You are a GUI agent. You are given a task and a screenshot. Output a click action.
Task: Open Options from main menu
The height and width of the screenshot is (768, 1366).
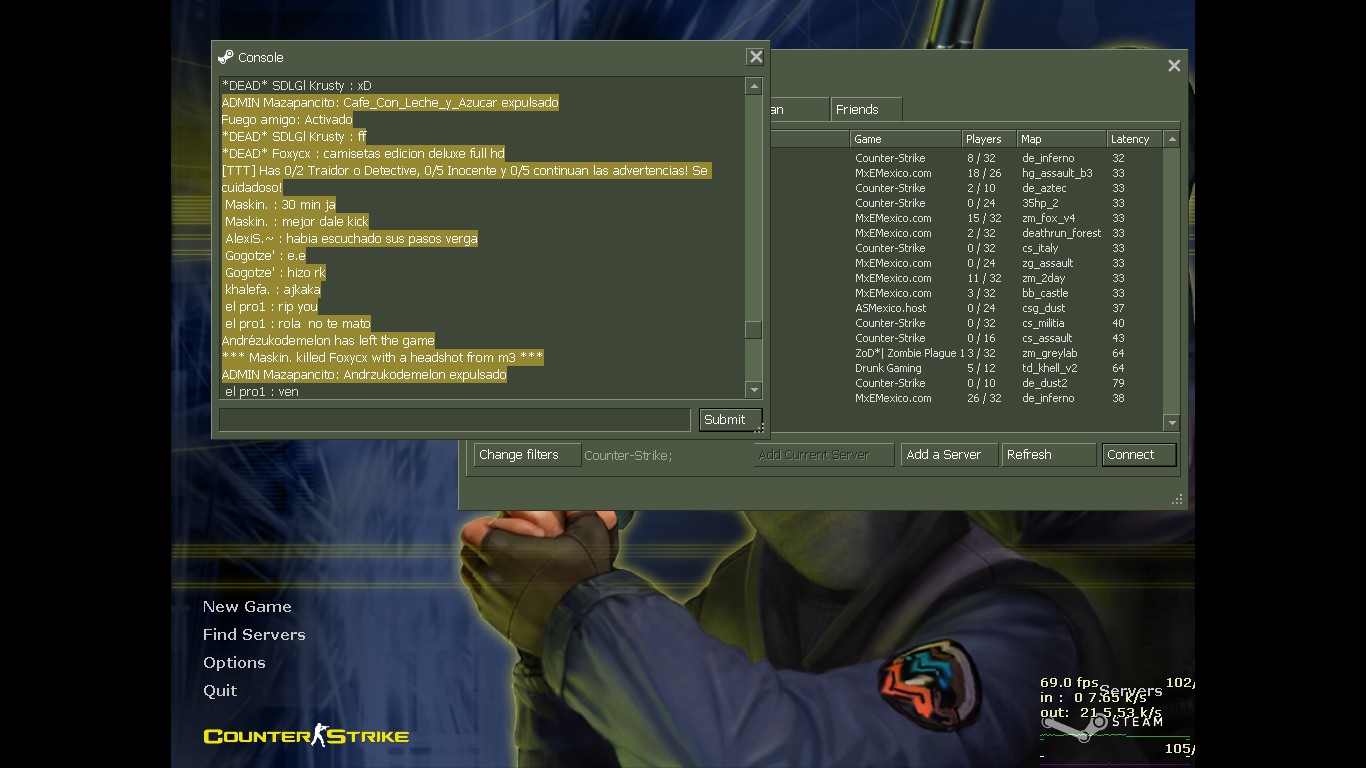[234, 663]
